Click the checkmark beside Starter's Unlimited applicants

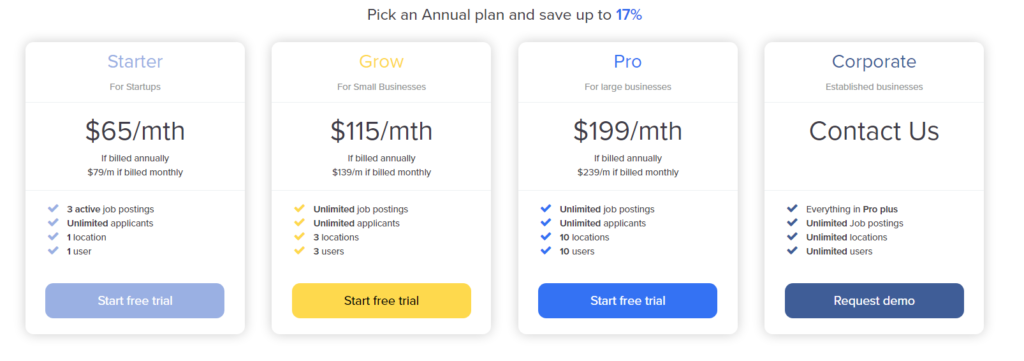click(x=54, y=223)
